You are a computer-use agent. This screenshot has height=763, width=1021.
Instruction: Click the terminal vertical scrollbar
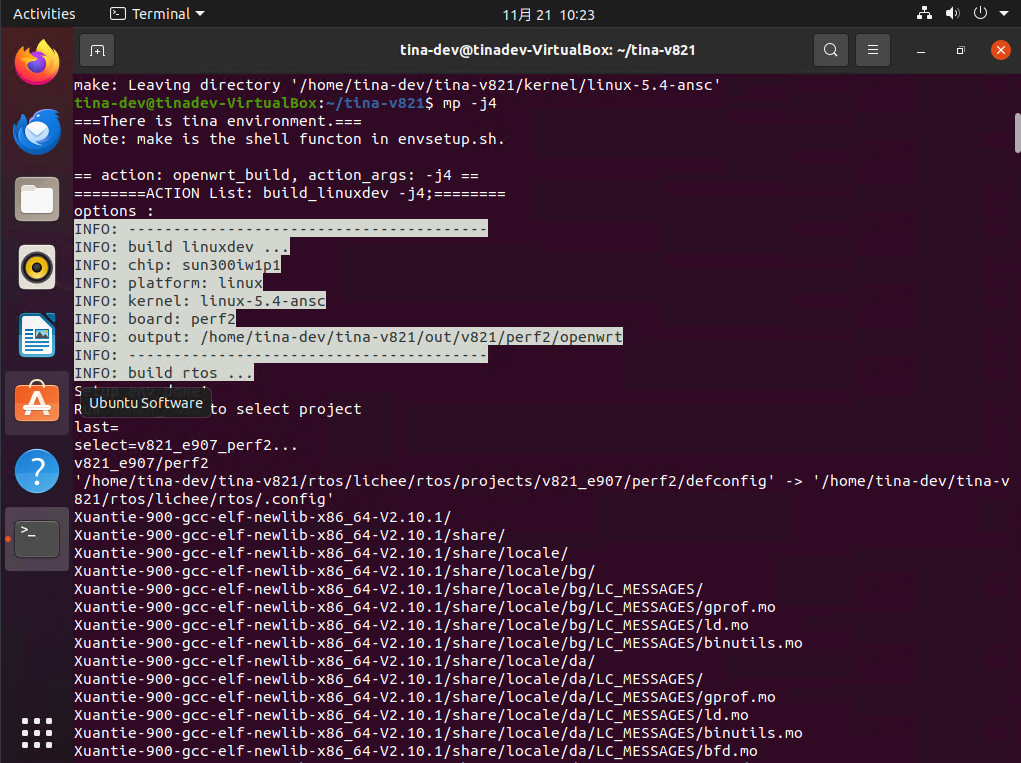1017,130
